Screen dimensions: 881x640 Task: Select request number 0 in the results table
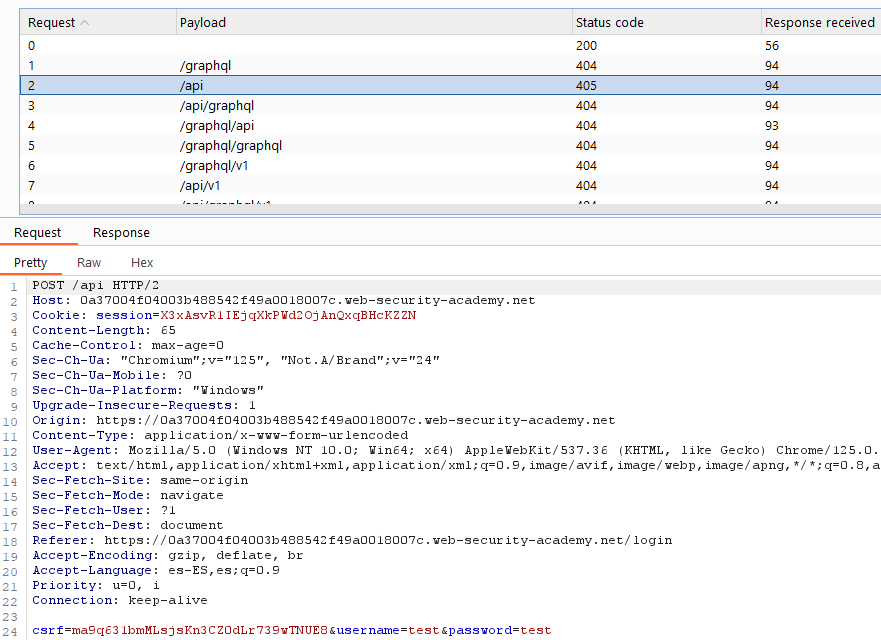pyautogui.click(x=450, y=46)
